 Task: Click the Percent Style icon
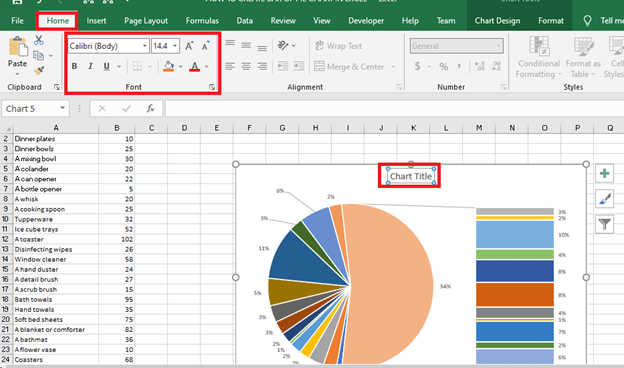[x=443, y=66]
